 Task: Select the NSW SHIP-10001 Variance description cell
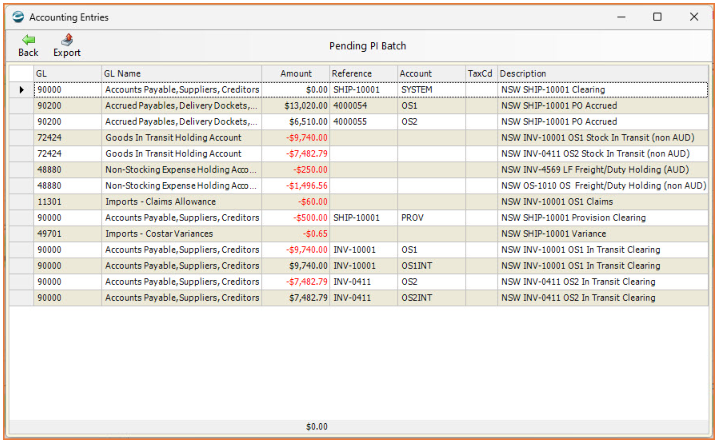pyautogui.click(x=603, y=234)
